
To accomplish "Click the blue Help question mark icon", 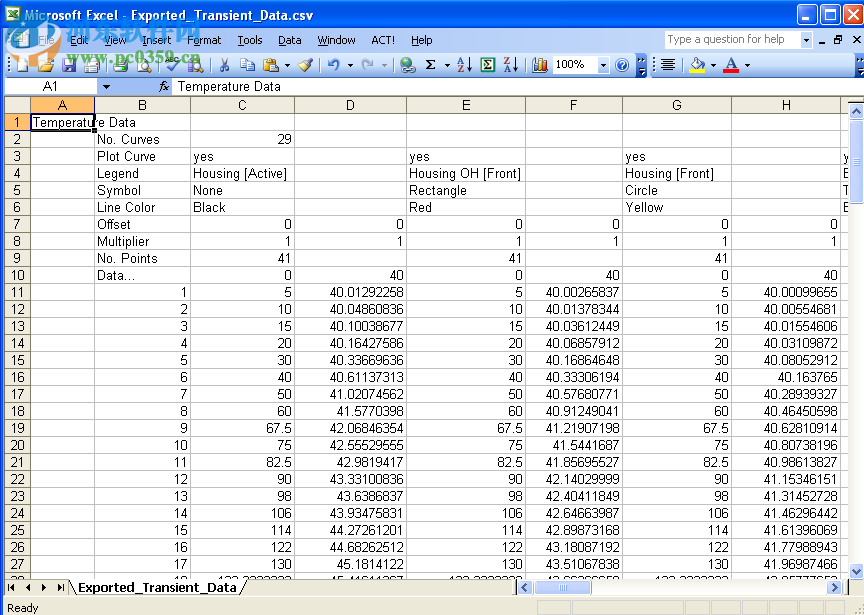I will coord(622,65).
